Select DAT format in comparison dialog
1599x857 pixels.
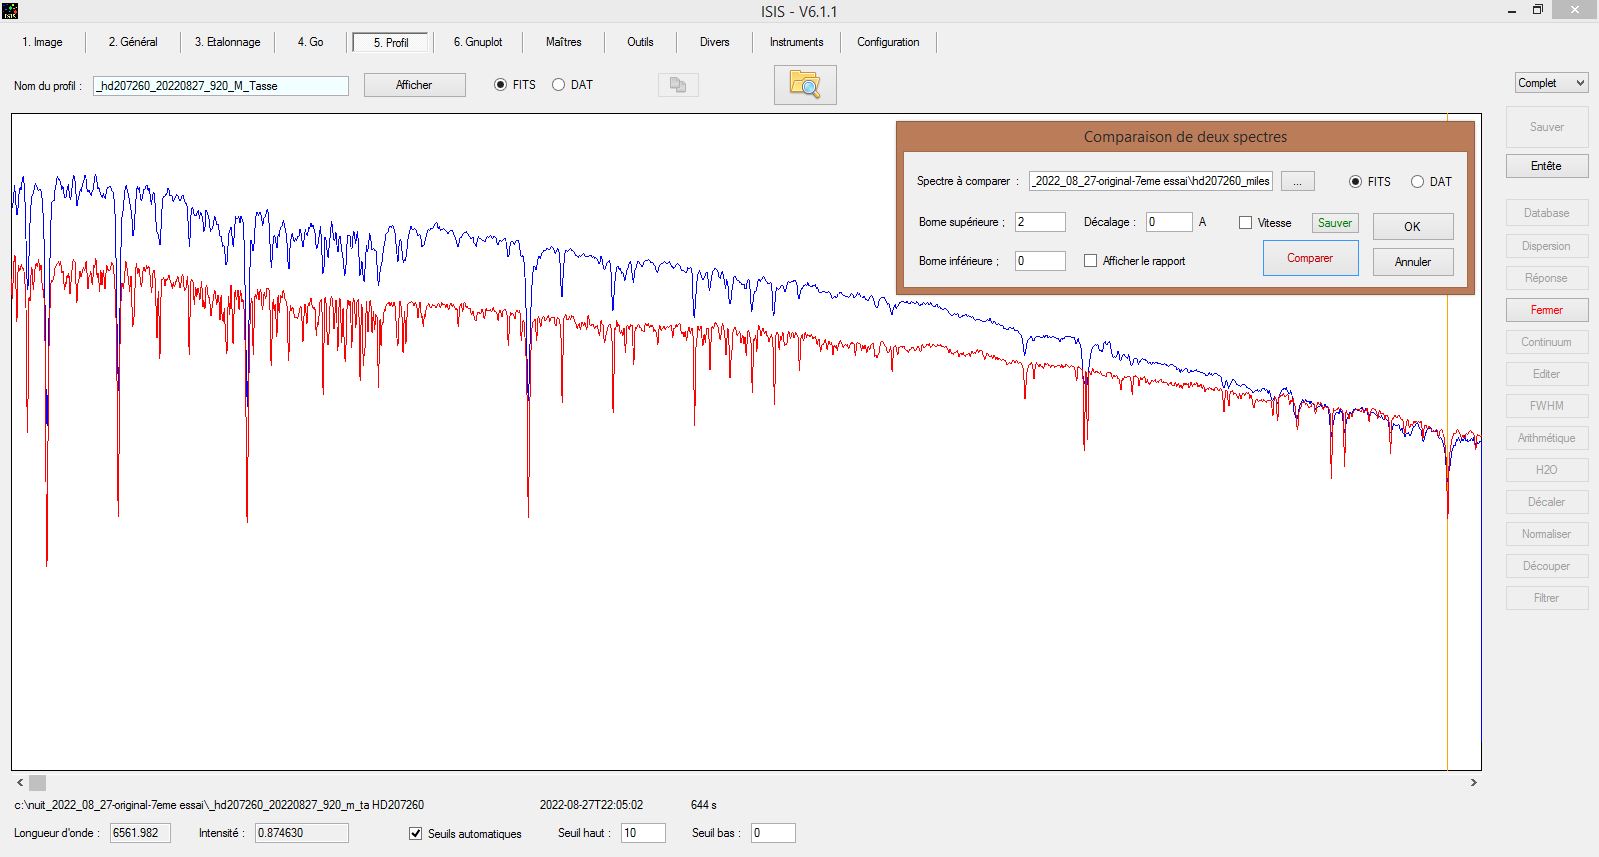coord(1417,182)
